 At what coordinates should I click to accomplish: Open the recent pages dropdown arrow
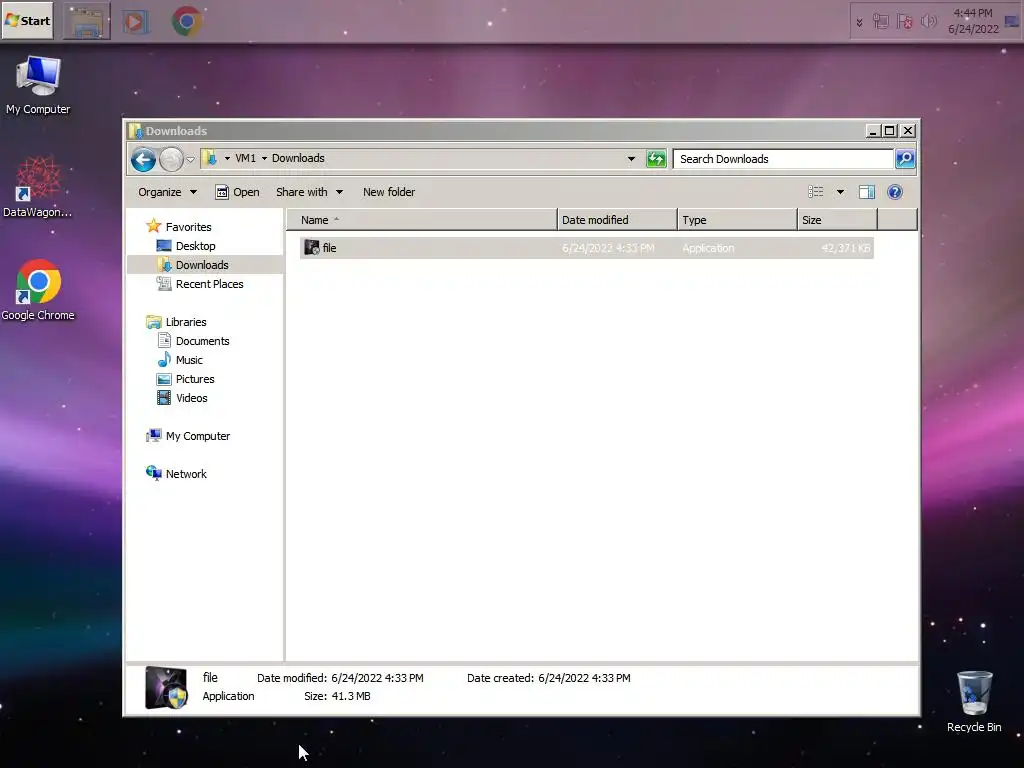pos(191,159)
